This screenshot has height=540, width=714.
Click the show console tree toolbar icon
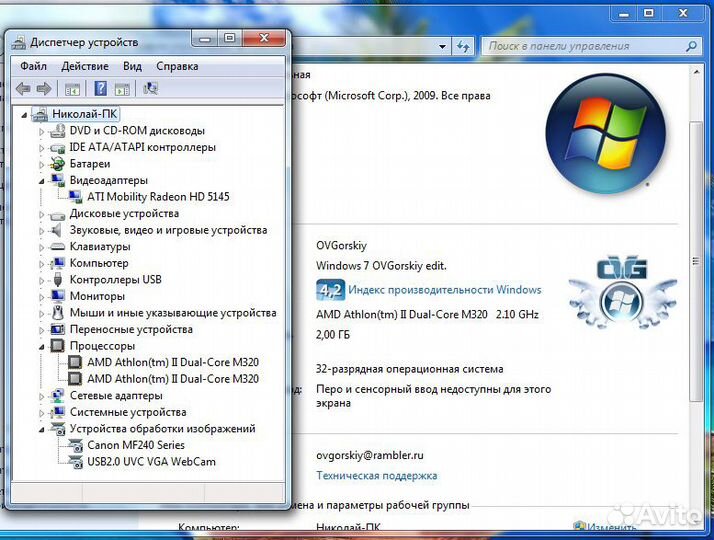pos(72,89)
